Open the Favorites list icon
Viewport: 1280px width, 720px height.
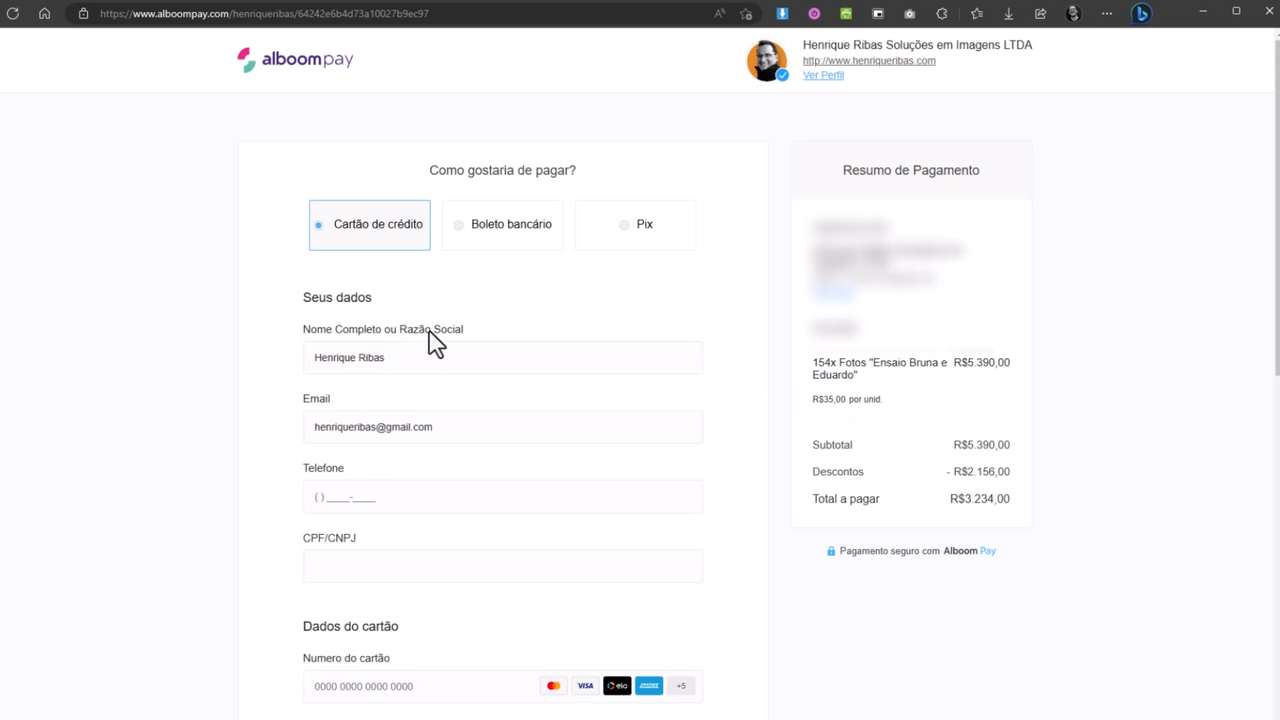click(977, 14)
